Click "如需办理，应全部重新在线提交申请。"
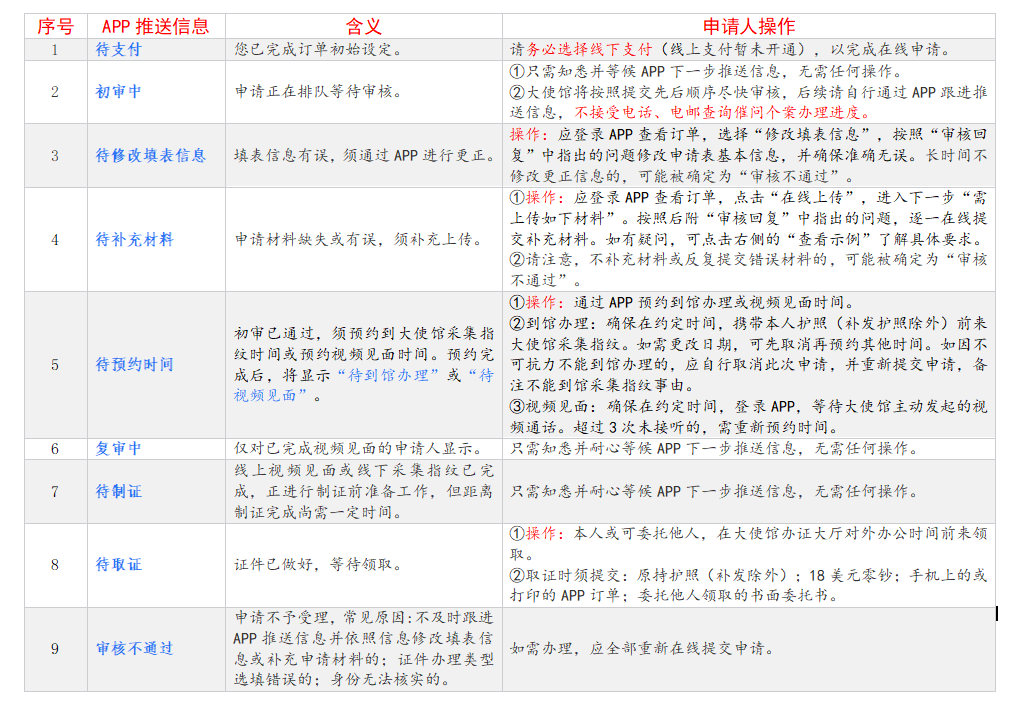 click(643, 649)
